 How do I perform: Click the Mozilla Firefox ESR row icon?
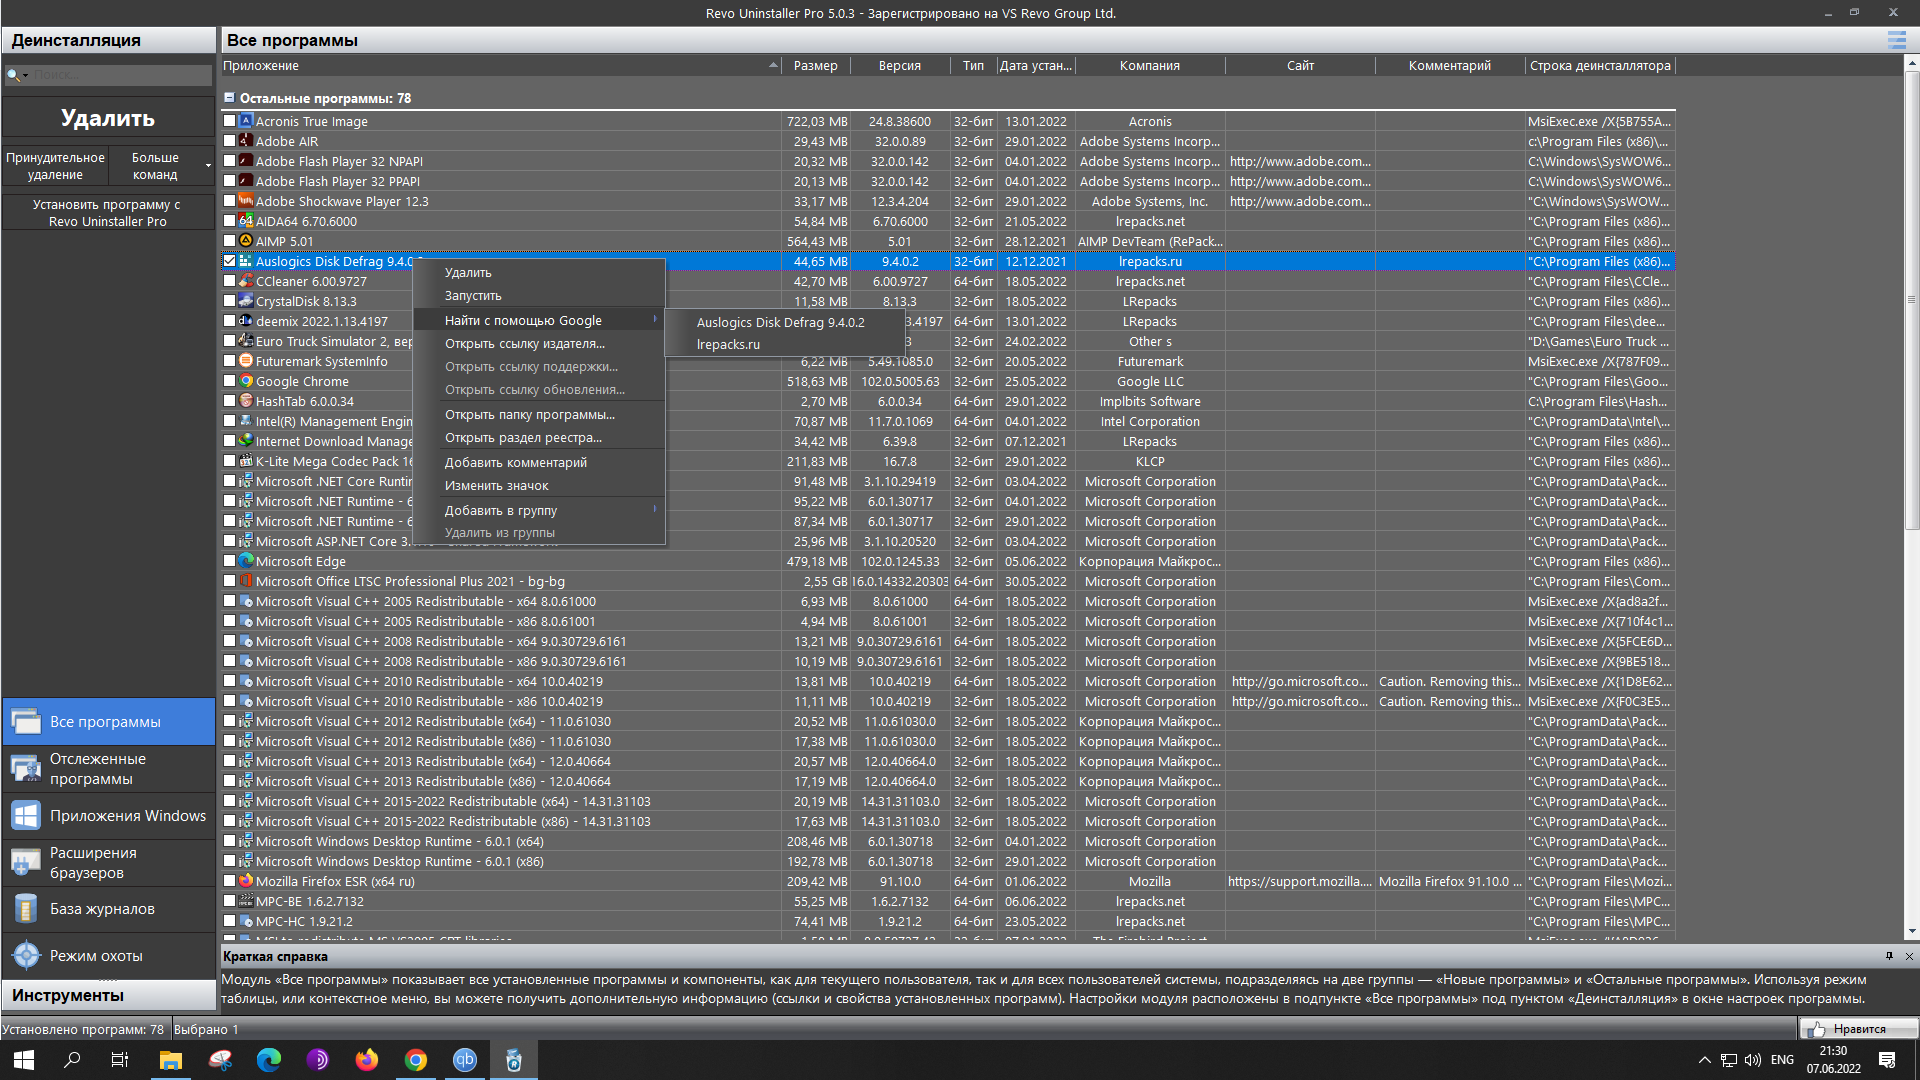[x=246, y=881]
